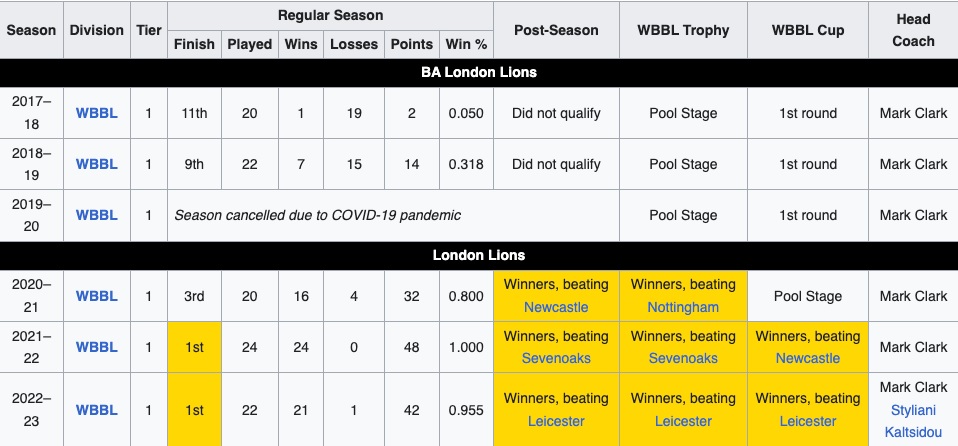Open Leicester link in 2022–23 Post-Season cell

pos(556,422)
